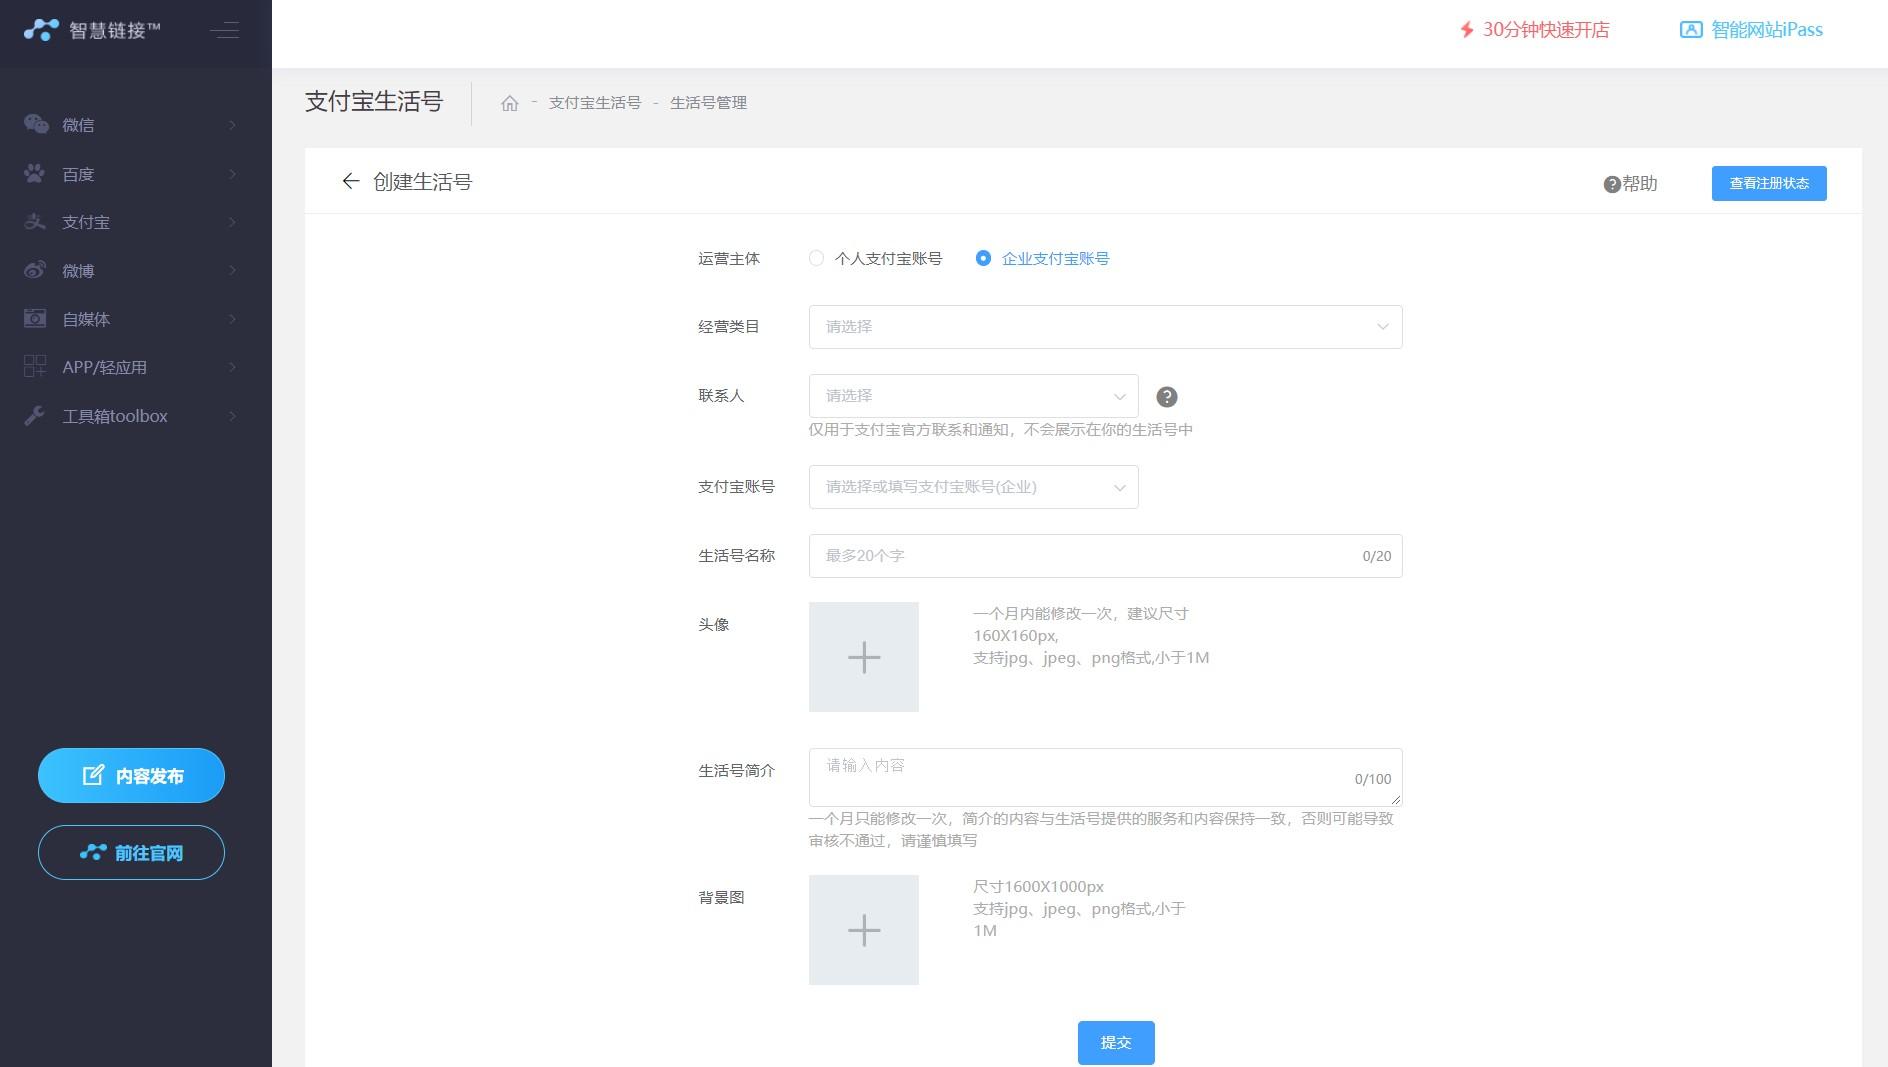Screen dimensions: 1888x1067
Task: Select the 个人支付宝账号 radio option
Action: tap(816, 258)
